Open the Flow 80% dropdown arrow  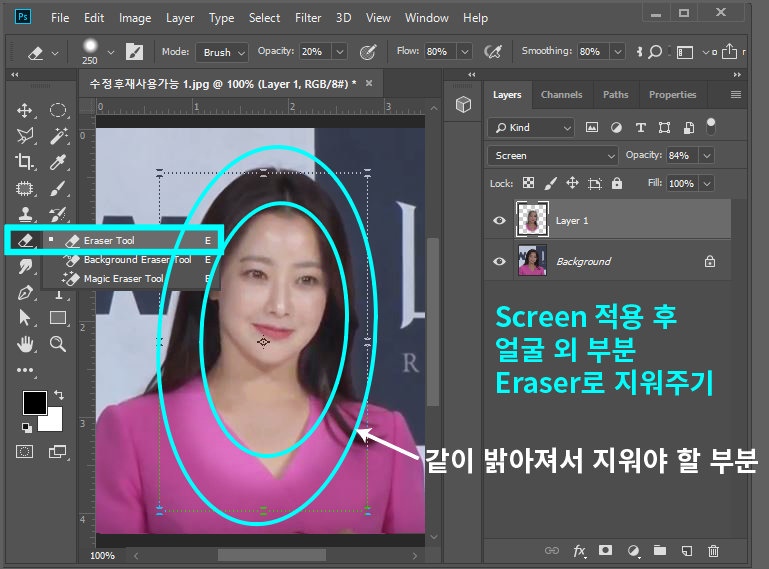(x=464, y=52)
